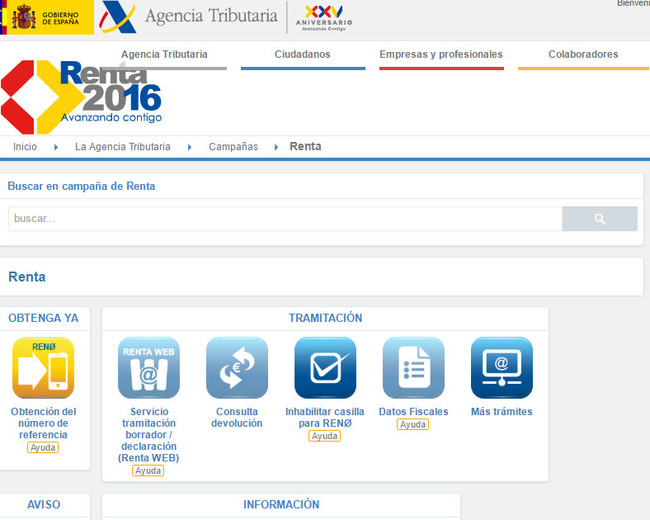Screen dimensions: 650x520
Task: Go to Inicio in the breadcrumb
Action: click(x=25, y=147)
